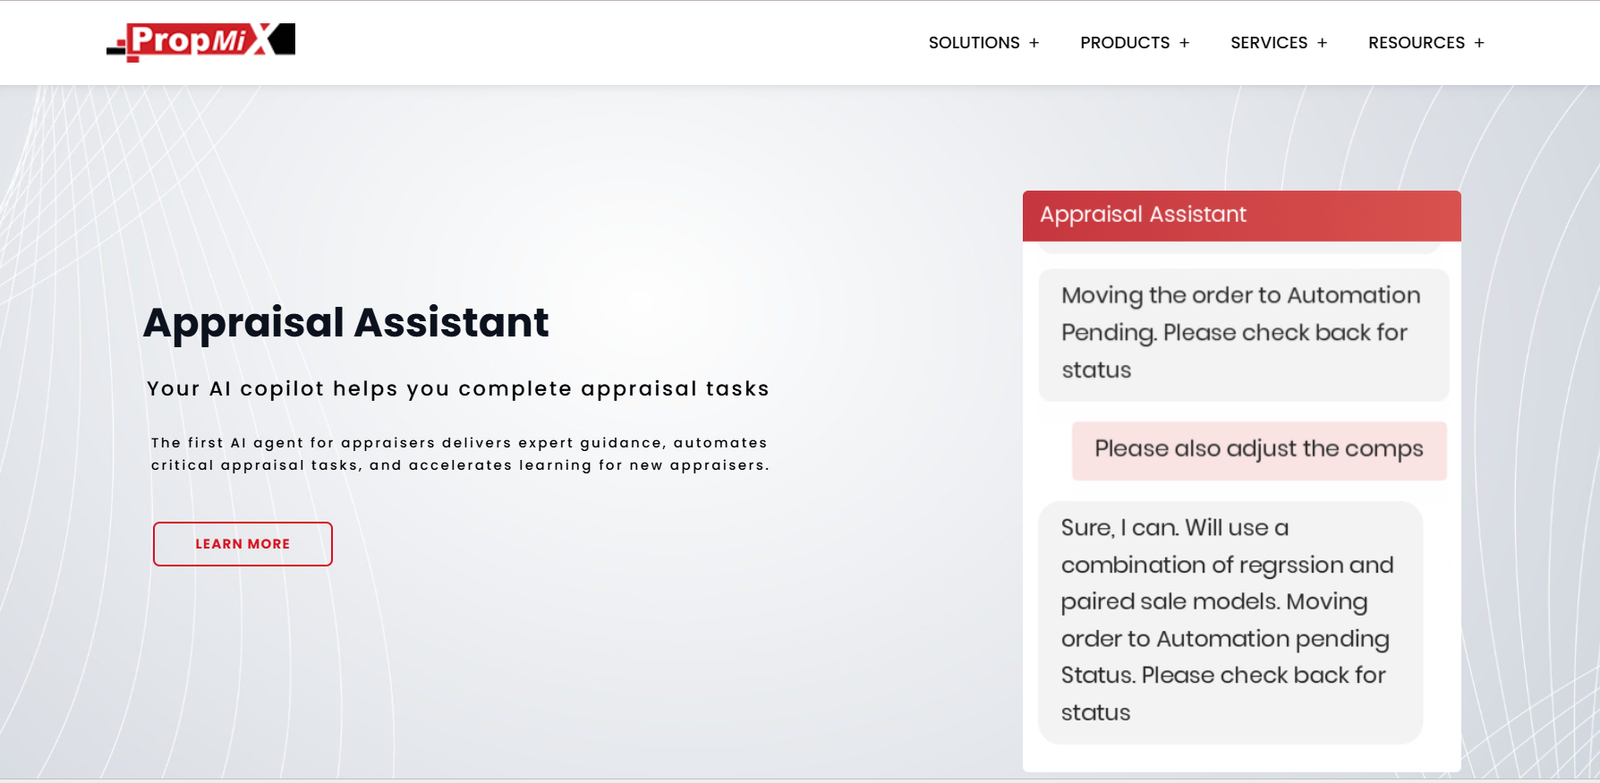Expand Solutions using its plus icon

pos(1034,43)
